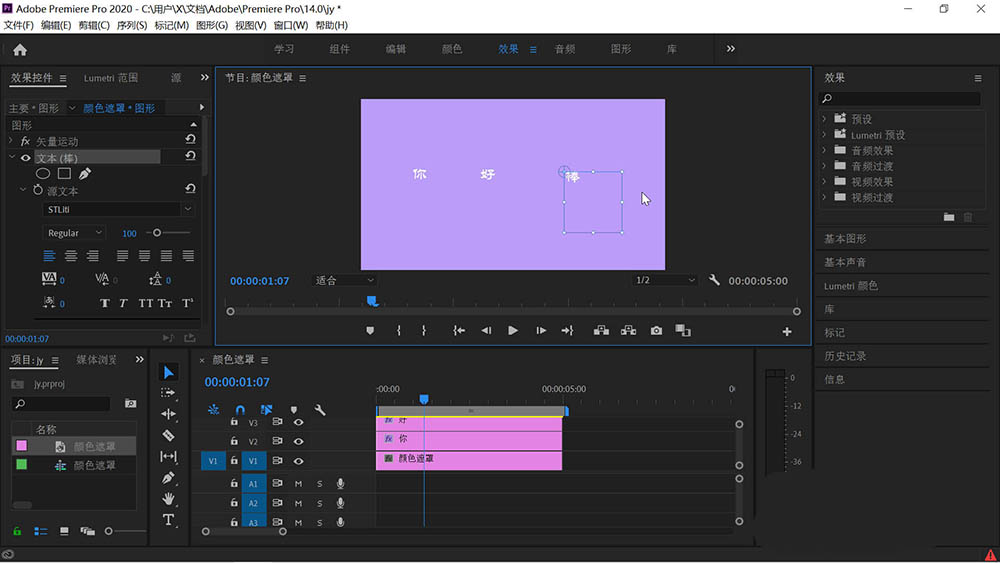
Task: Open the 媒体浏览 tab
Action: (96, 360)
